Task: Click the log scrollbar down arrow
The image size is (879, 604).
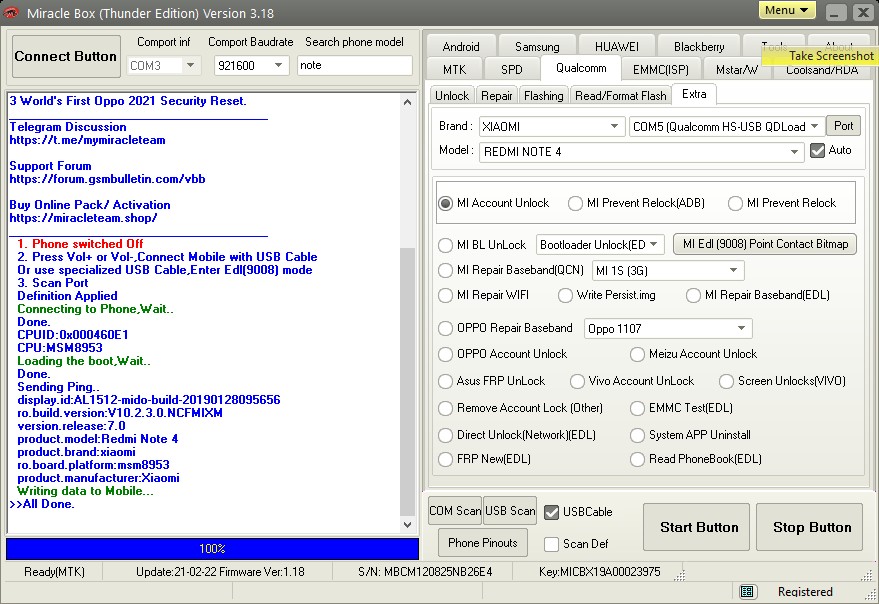Action: [408, 525]
